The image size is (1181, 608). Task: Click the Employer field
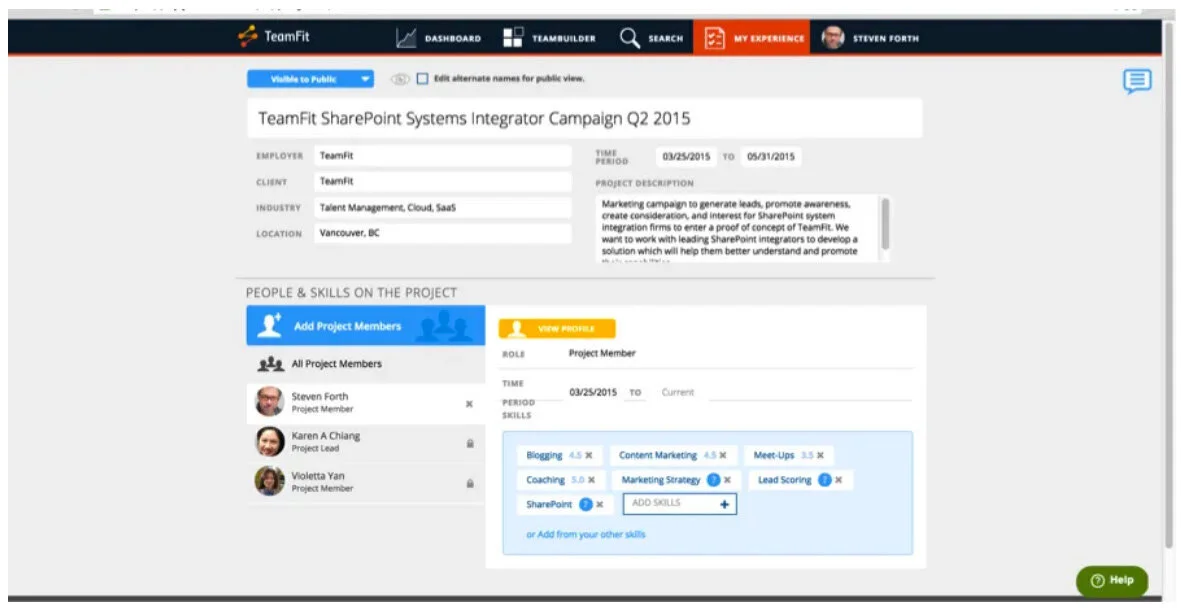tap(443, 156)
